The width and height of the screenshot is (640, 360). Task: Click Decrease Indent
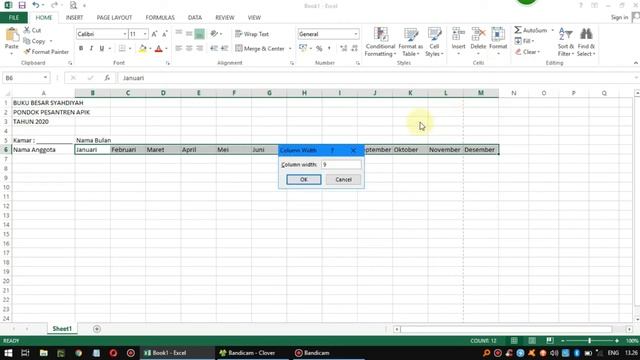click(x=213, y=49)
